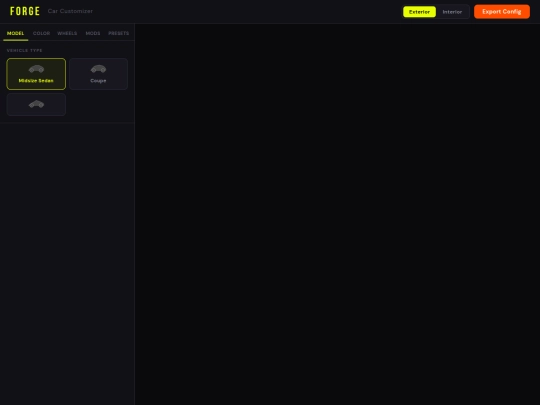Click the Export Config button
Viewport: 540px width, 405px height.
coord(502,12)
